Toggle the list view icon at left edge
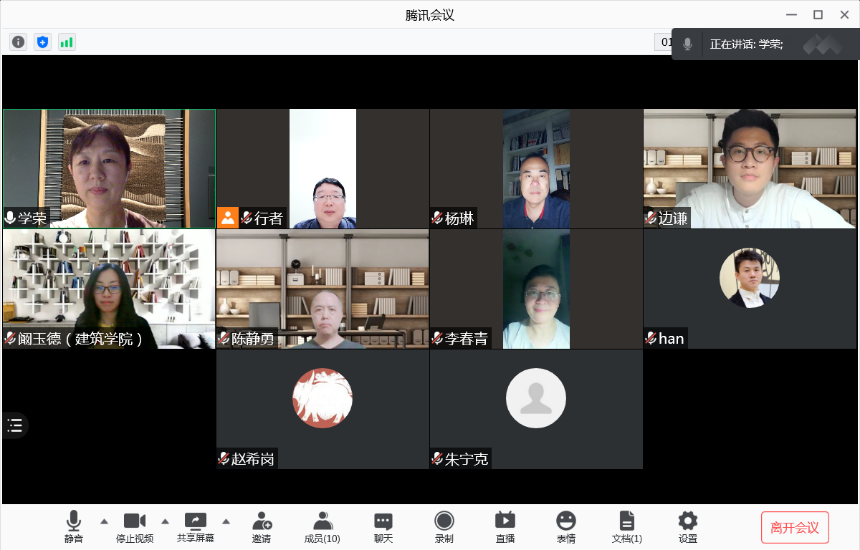 tap(15, 425)
